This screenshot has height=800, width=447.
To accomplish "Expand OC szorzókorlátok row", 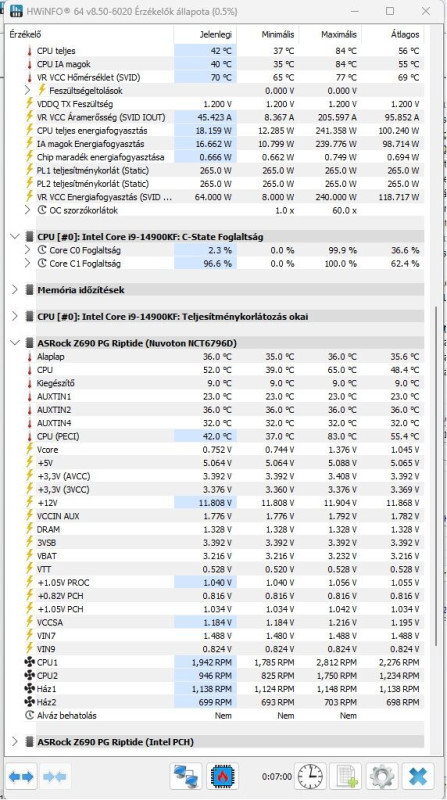I will 28,210.
